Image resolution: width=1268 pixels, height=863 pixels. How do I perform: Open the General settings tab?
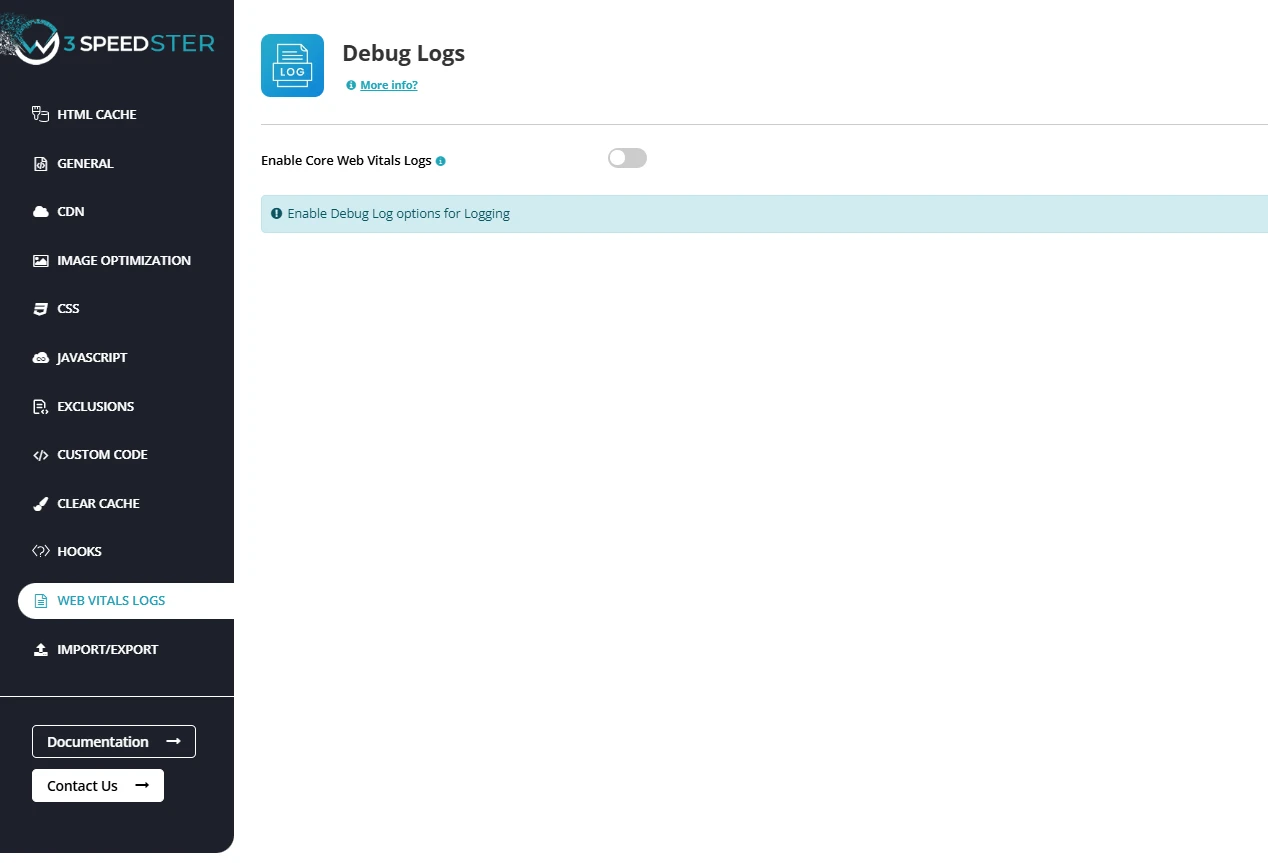(x=85, y=163)
